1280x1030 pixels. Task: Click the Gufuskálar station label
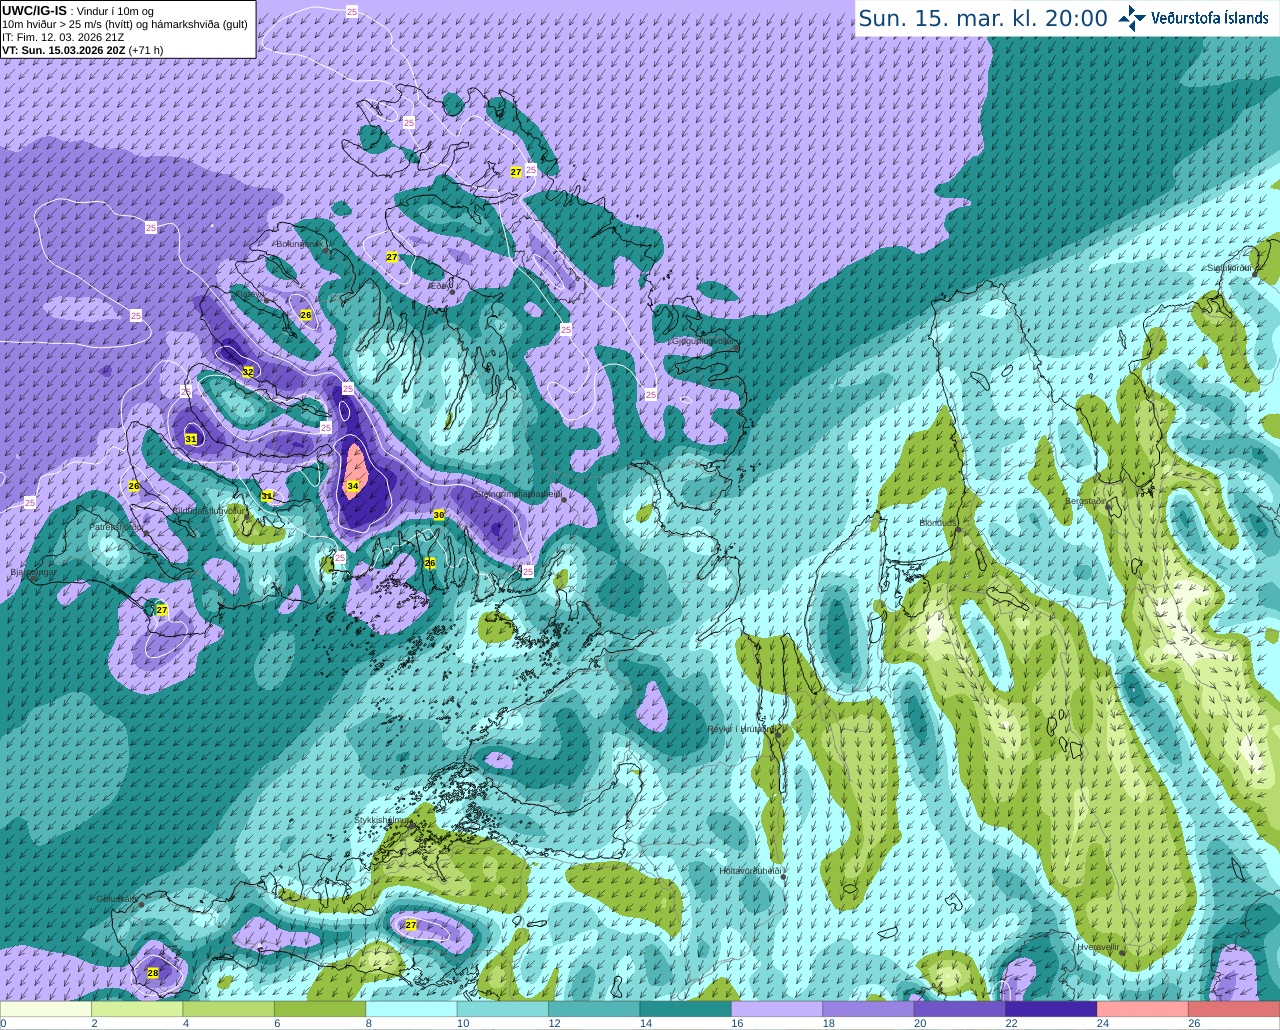coord(117,899)
